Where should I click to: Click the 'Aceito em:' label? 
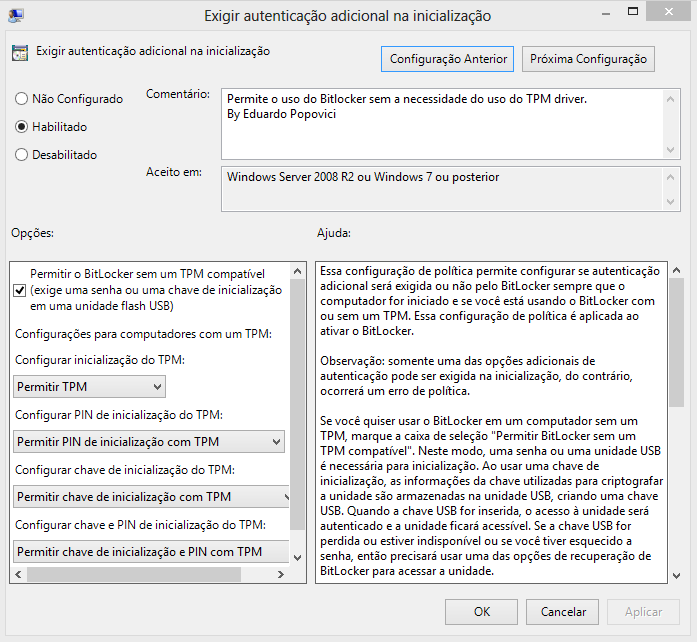pos(174,172)
